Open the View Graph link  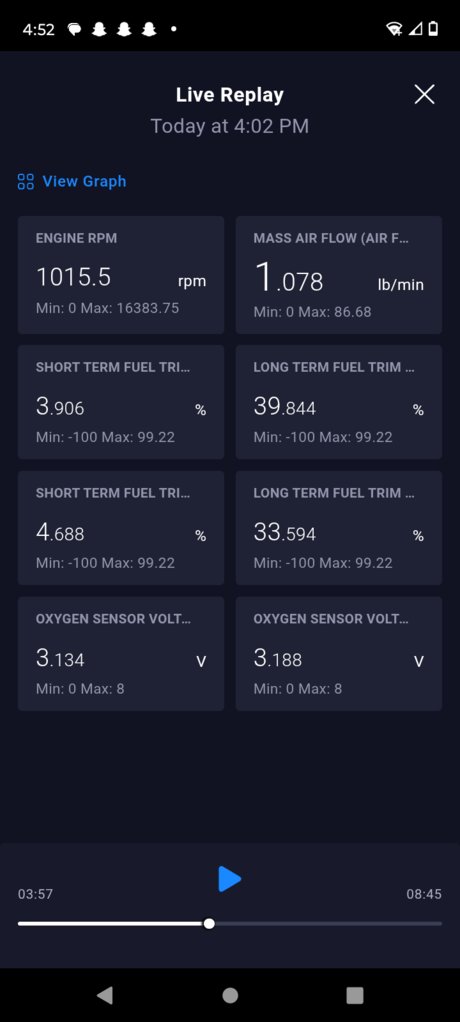(x=84, y=181)
